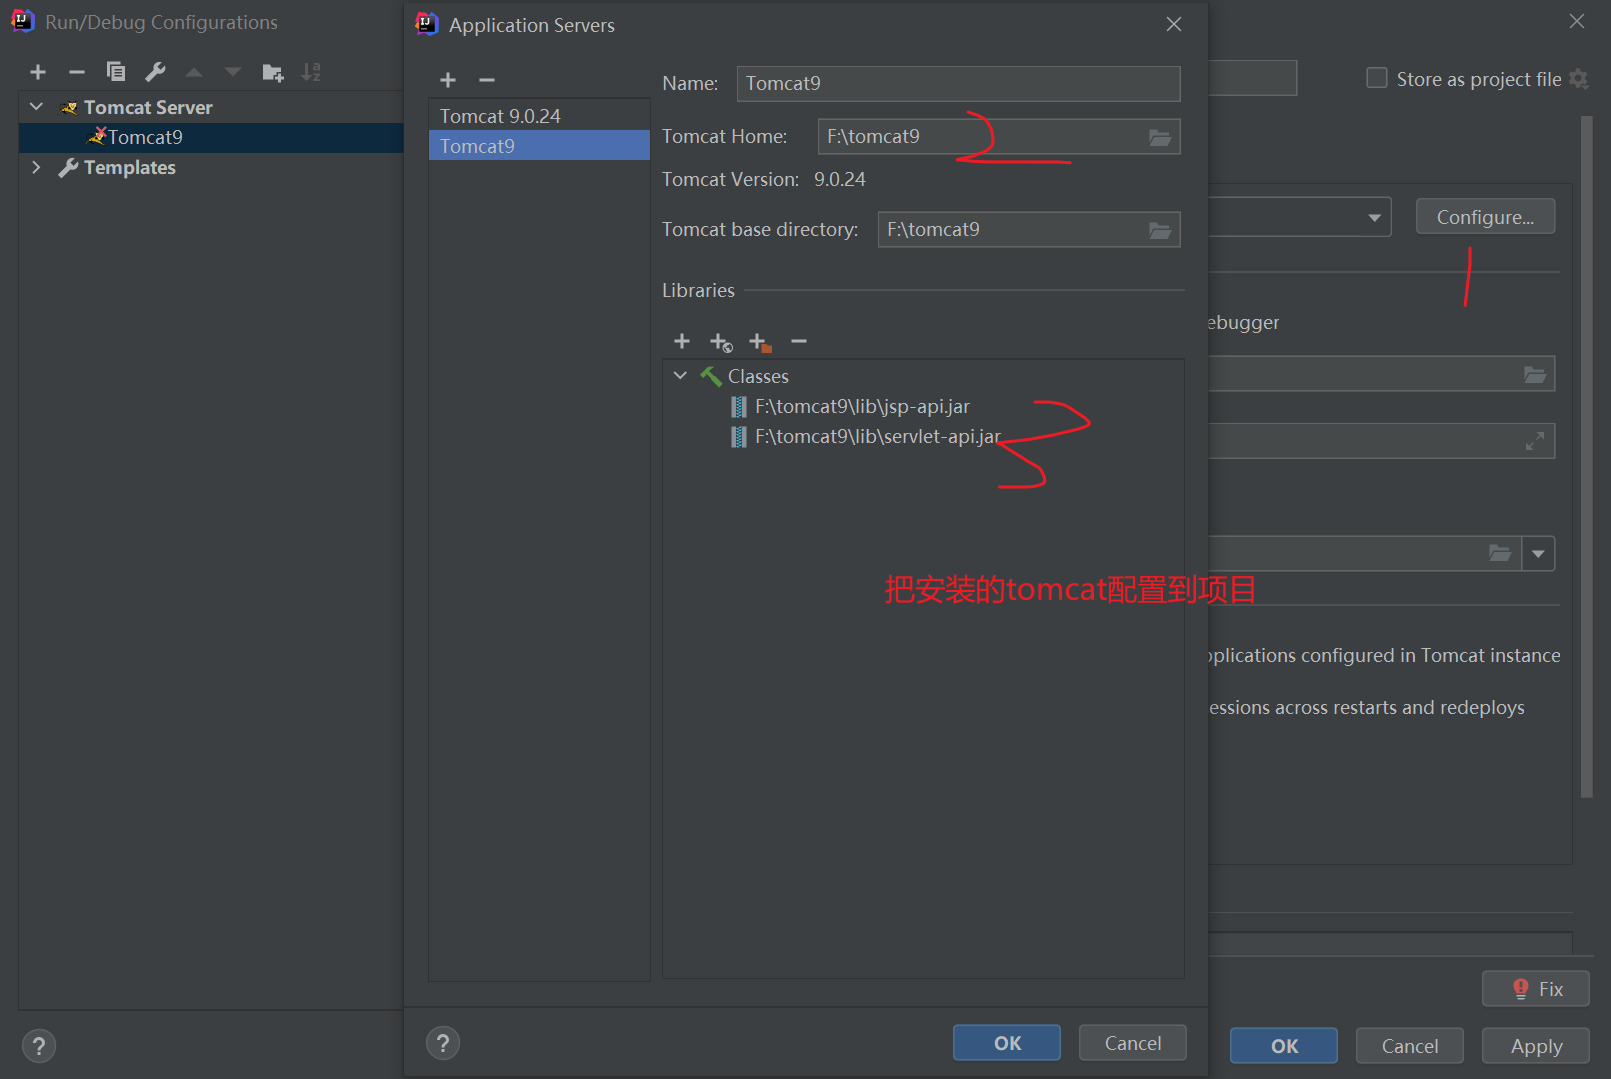Click Cancel in Application Servers dialog
Image resolution: width=1611 pixels, height=1079 pixels.
point(1133,1043)
